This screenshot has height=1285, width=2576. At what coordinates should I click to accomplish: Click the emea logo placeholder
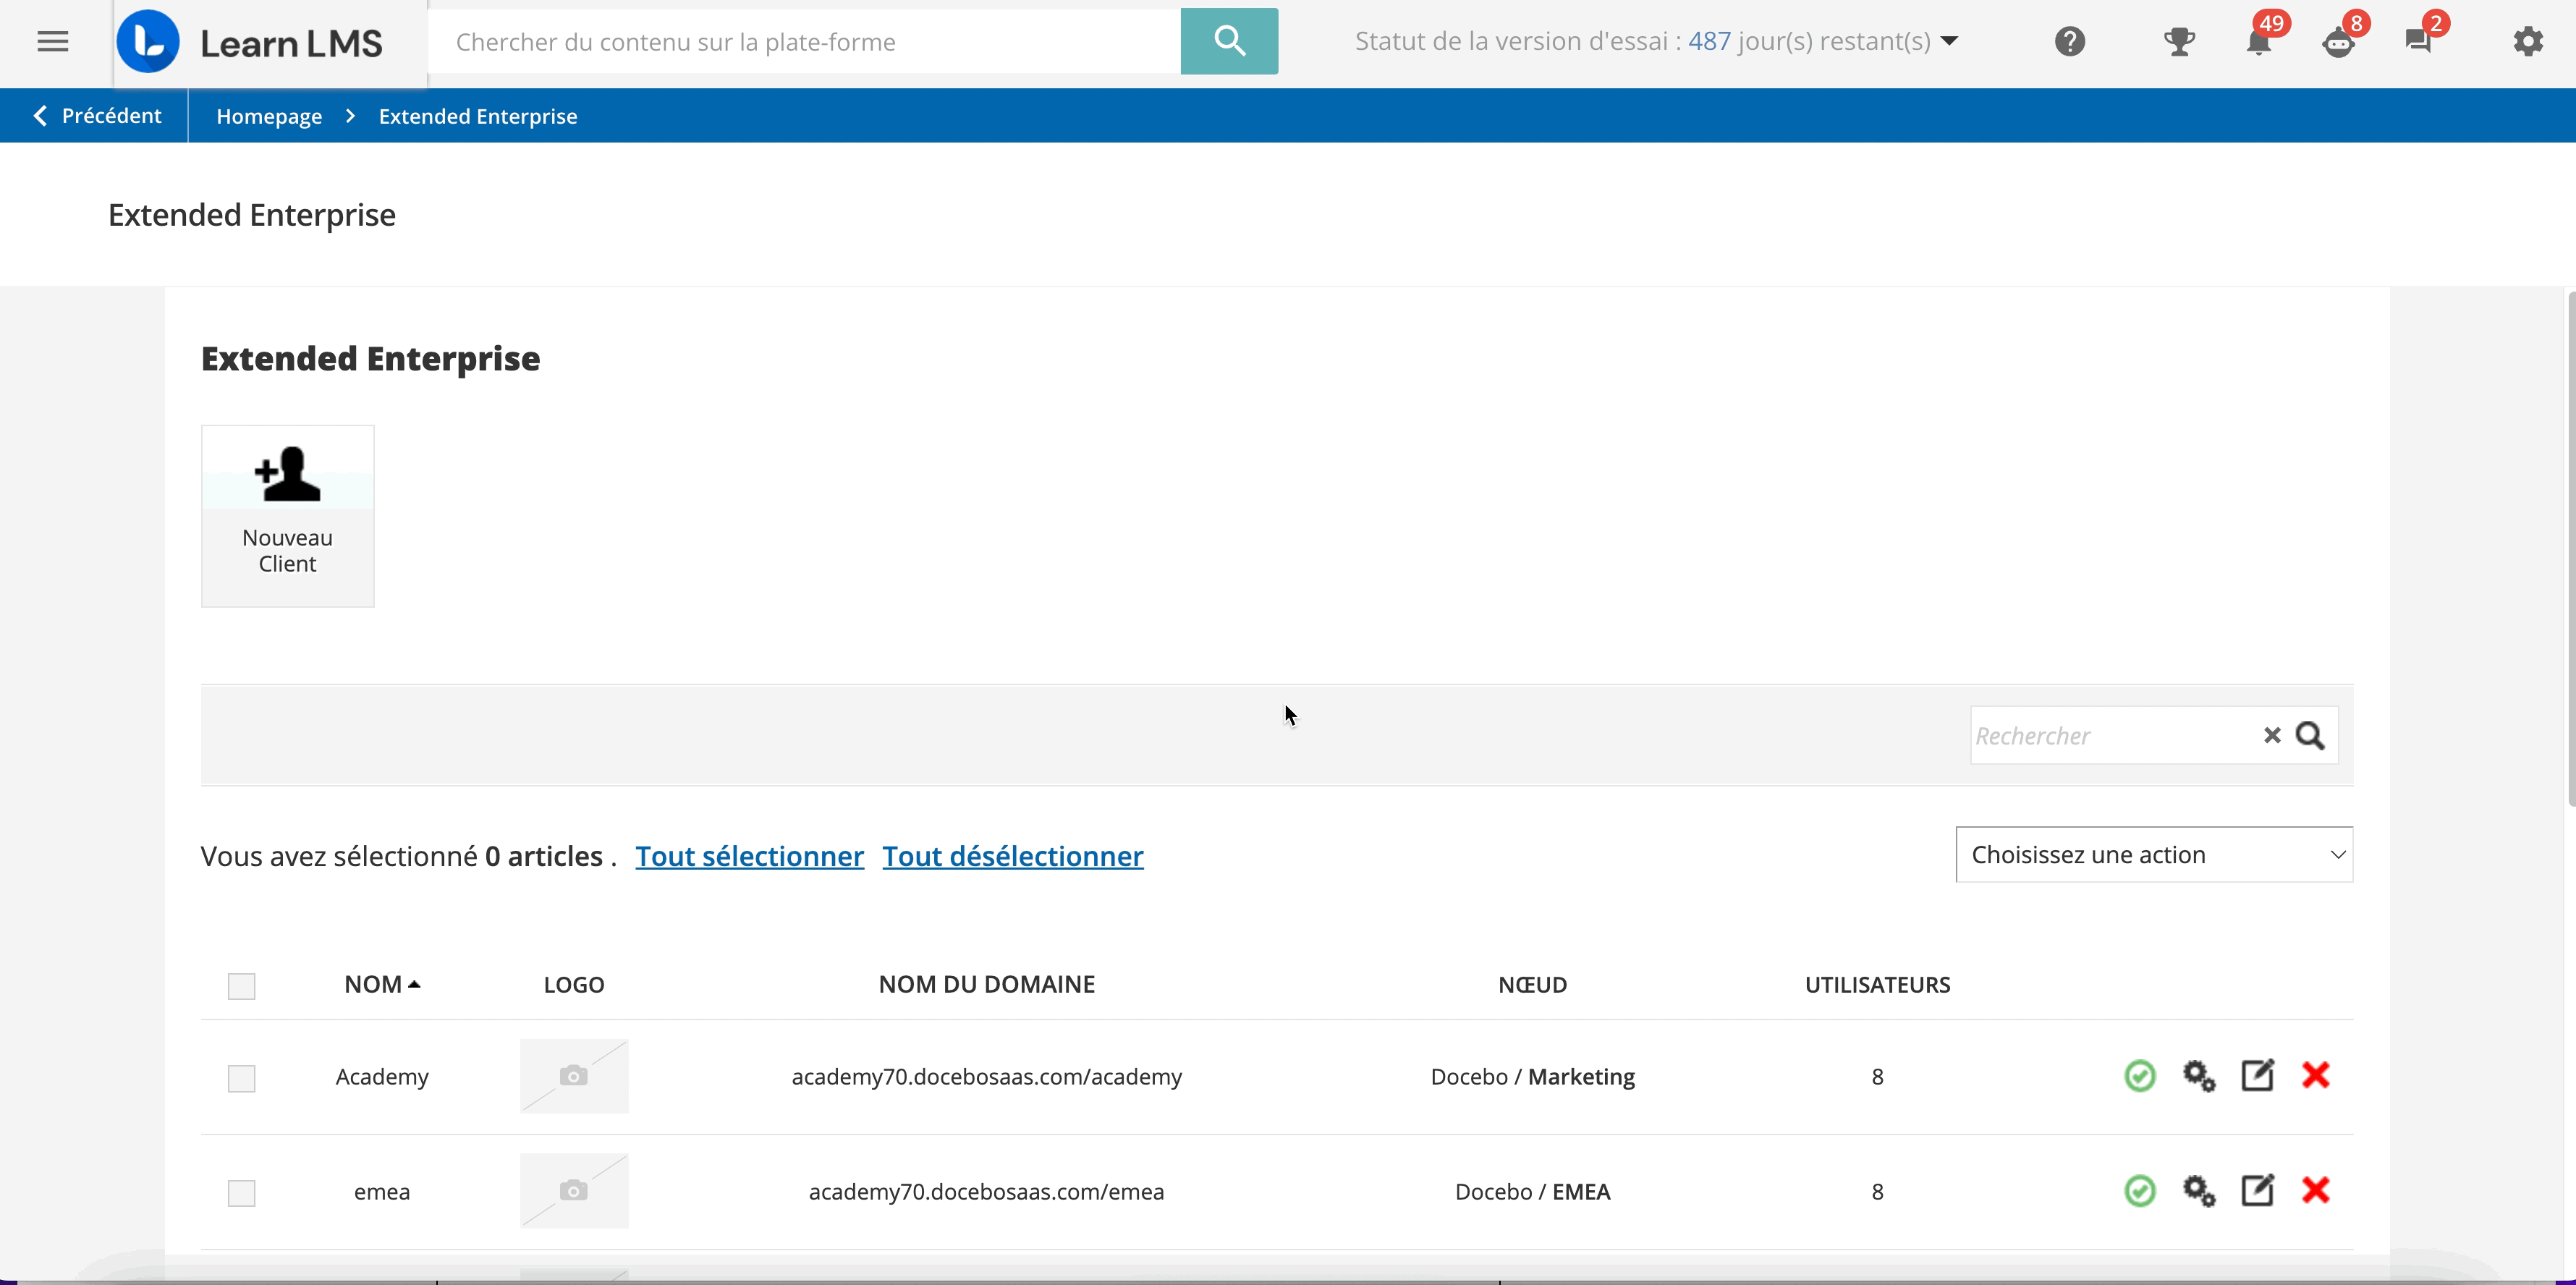(574, 1191)
